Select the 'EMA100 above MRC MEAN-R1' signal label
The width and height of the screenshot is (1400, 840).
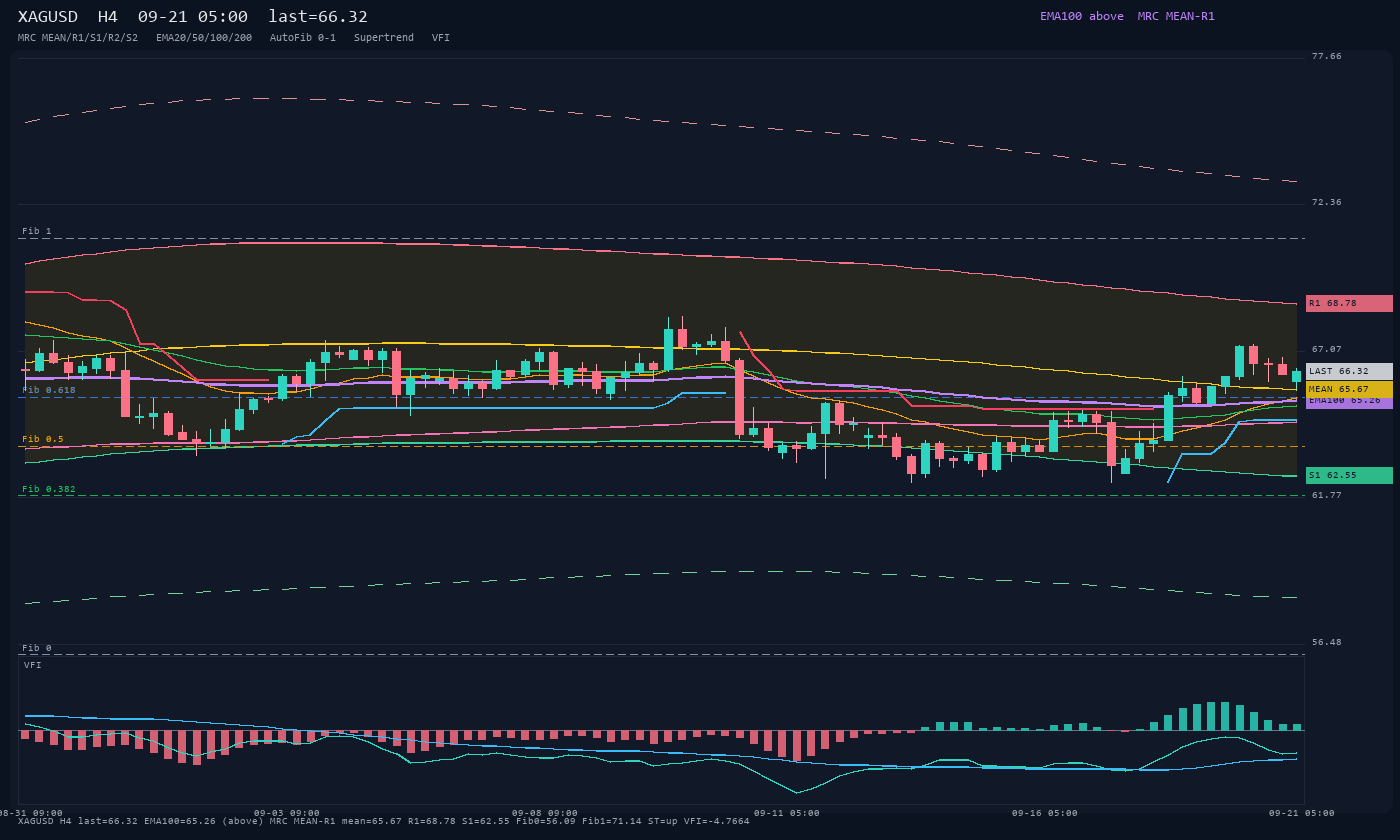tap(1127, 16)
